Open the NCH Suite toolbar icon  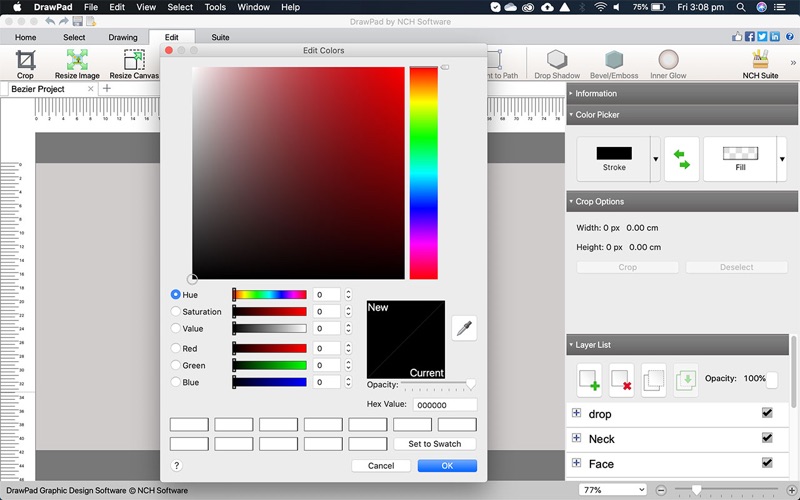point(759,64)
